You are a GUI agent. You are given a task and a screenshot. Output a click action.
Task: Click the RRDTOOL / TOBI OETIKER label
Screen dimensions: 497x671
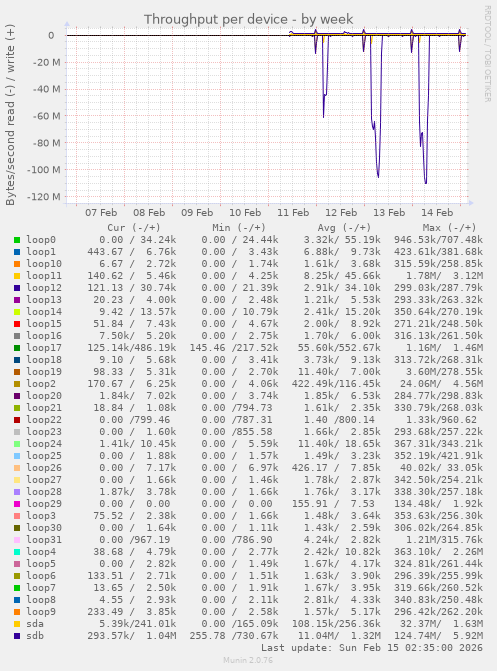(x=488, y=53)
